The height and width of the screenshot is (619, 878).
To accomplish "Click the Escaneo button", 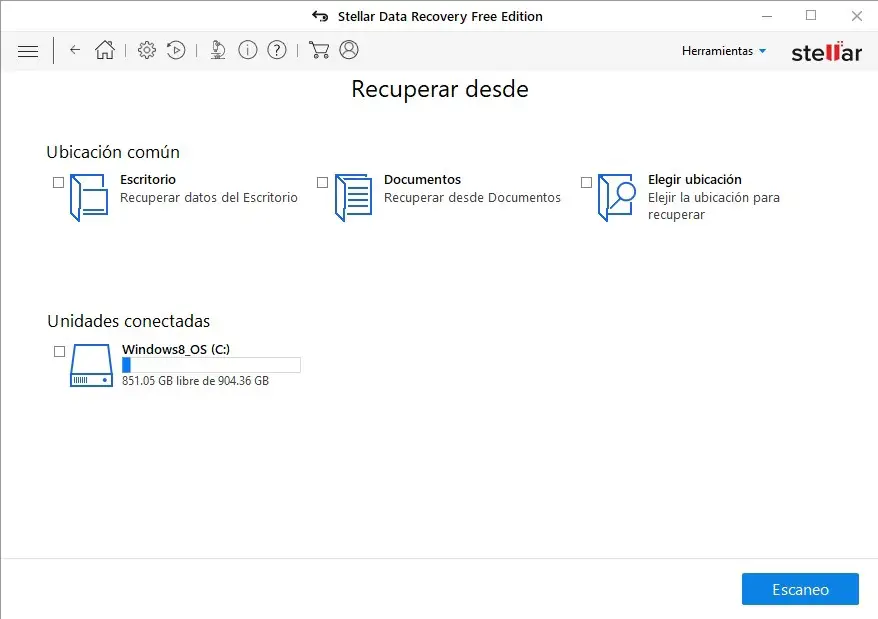I will pyautogui.click(x=800, y=589).
